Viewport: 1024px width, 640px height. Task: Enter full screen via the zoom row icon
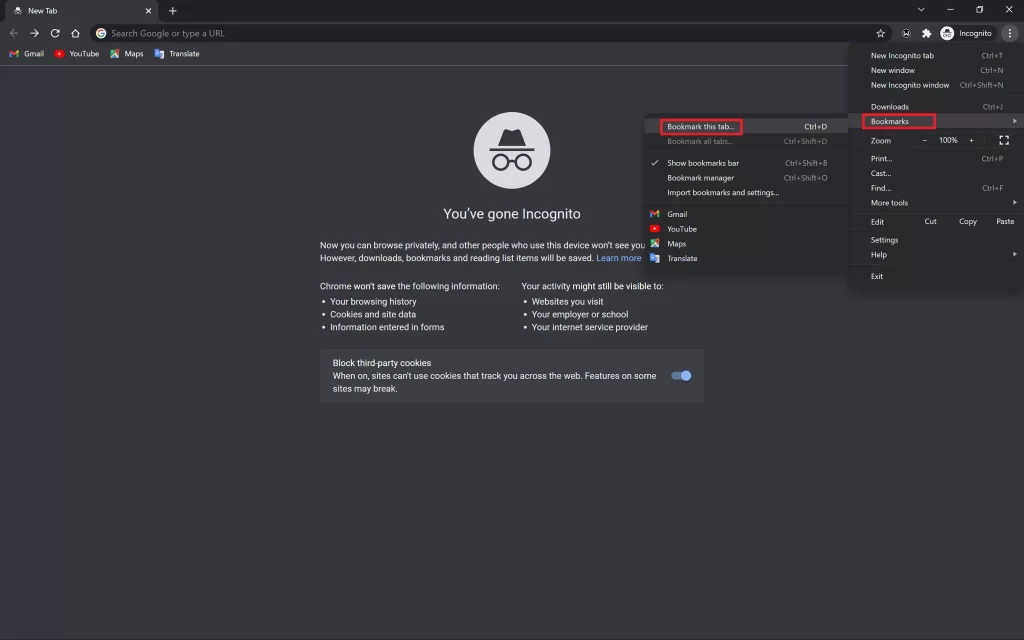[x=1004, y=140]
